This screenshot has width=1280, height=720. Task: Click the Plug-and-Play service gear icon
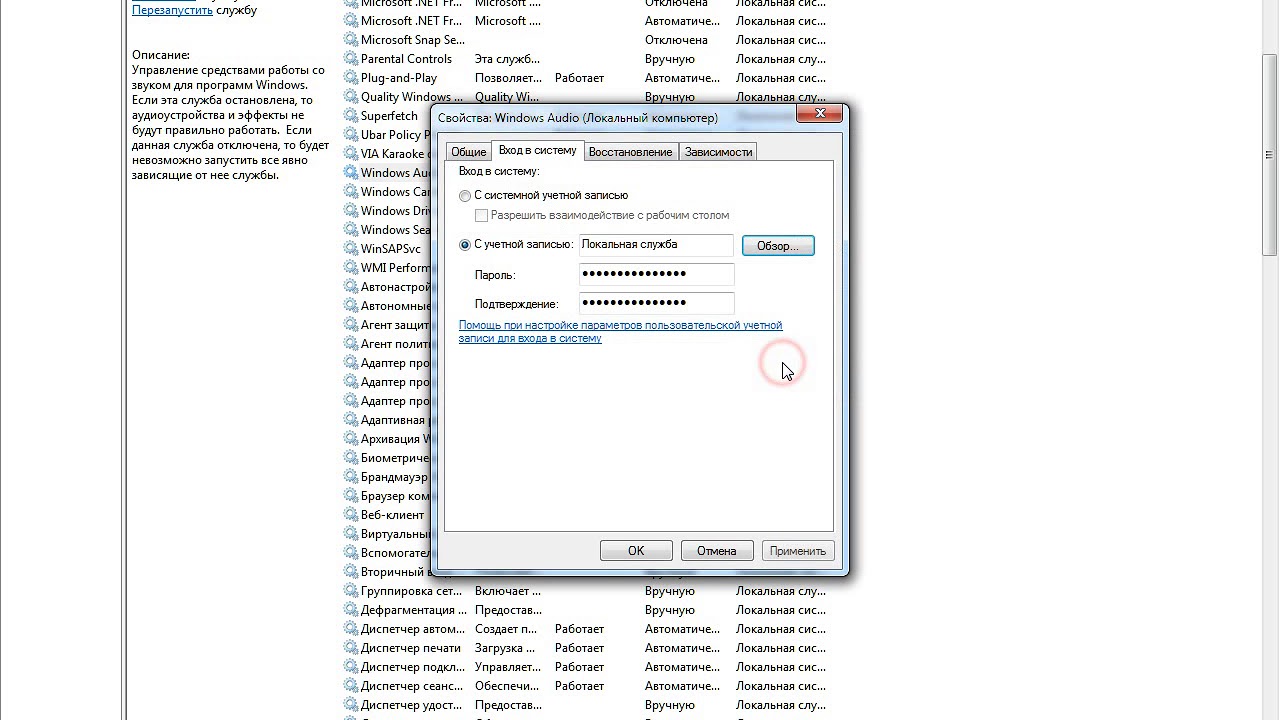pos(351,78)
